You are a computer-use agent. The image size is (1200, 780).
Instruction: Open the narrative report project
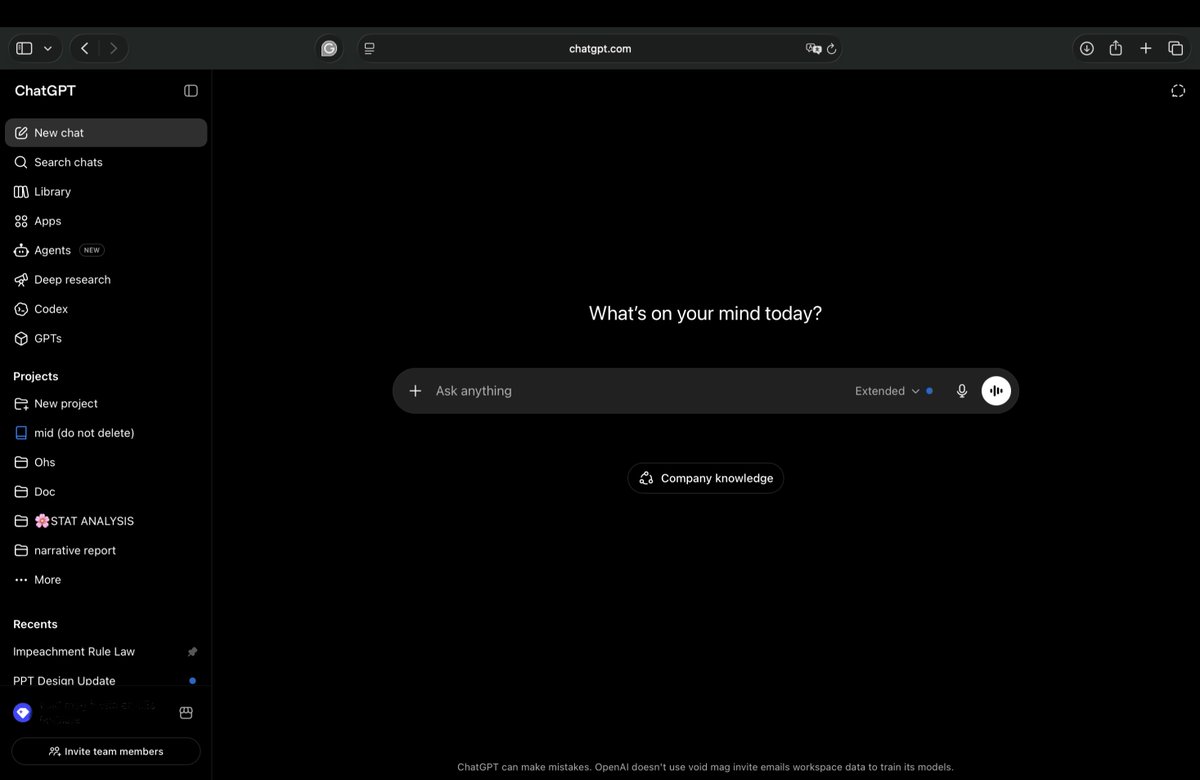tap(106, 550)
